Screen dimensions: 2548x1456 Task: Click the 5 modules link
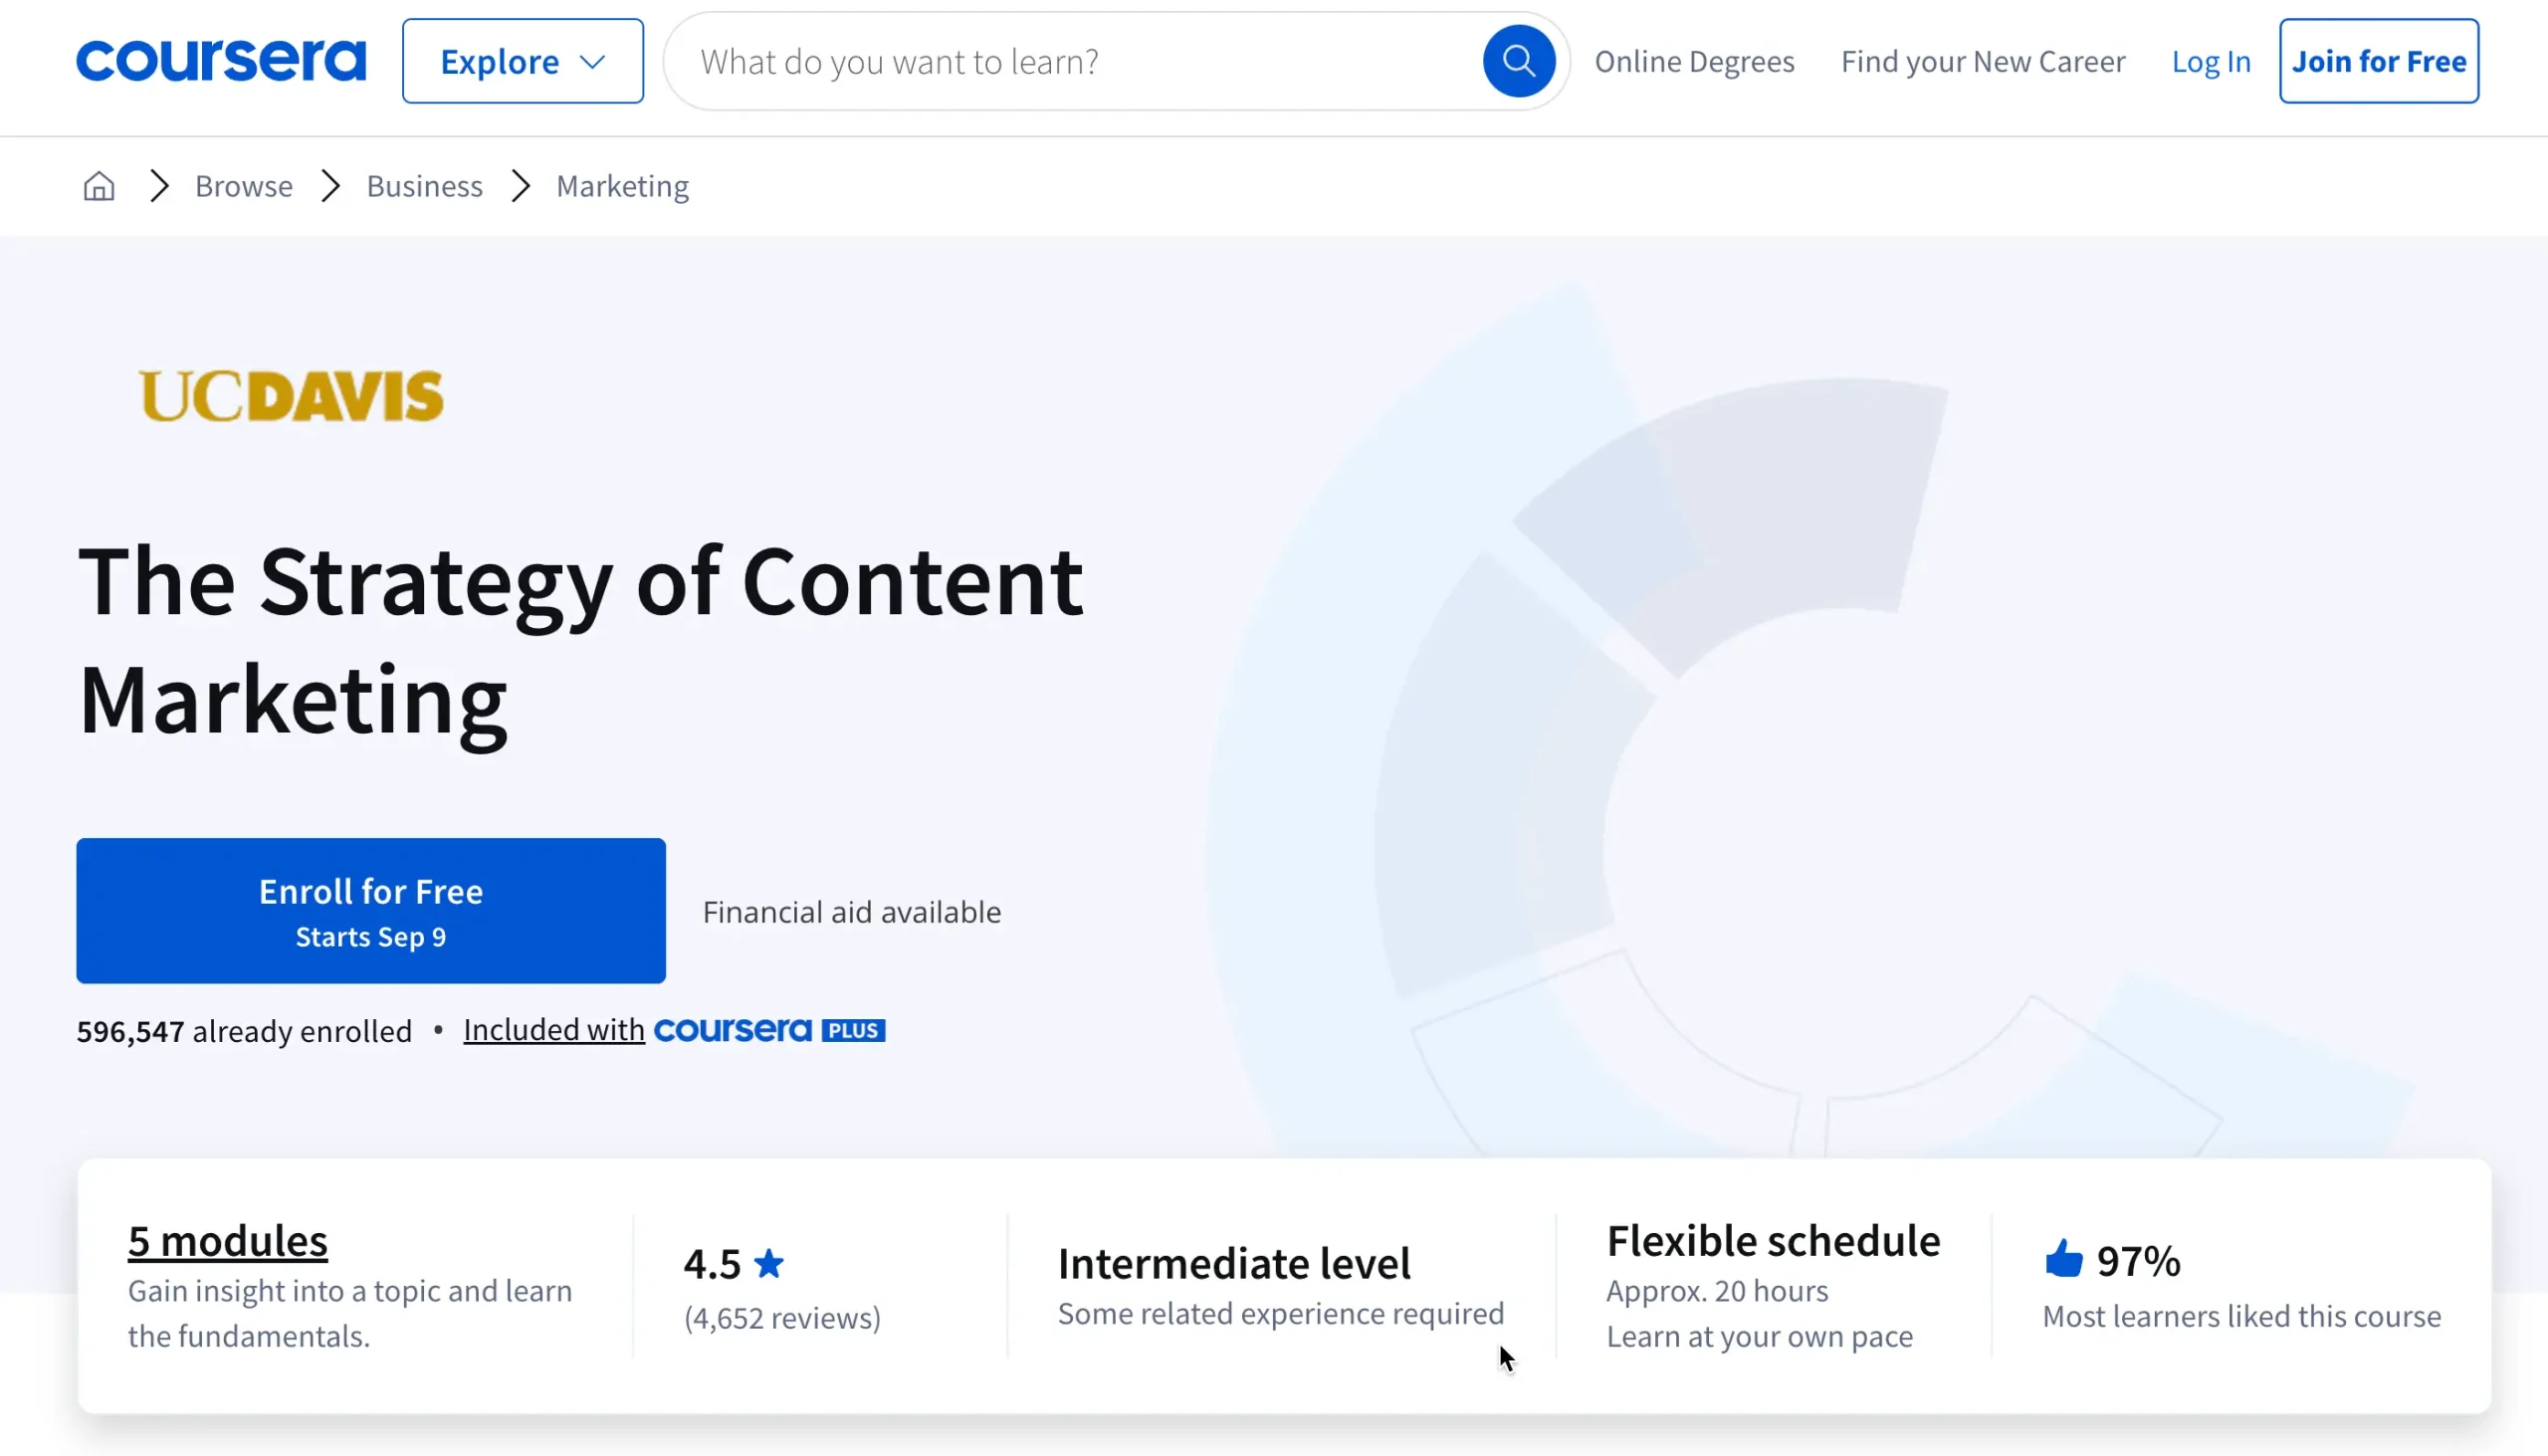point(228,1240)
